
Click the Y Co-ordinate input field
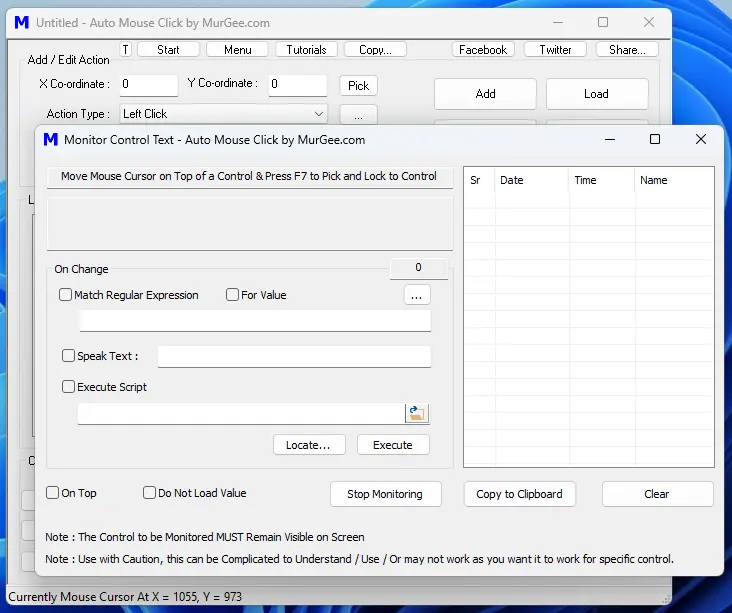[x=297, y=85]
